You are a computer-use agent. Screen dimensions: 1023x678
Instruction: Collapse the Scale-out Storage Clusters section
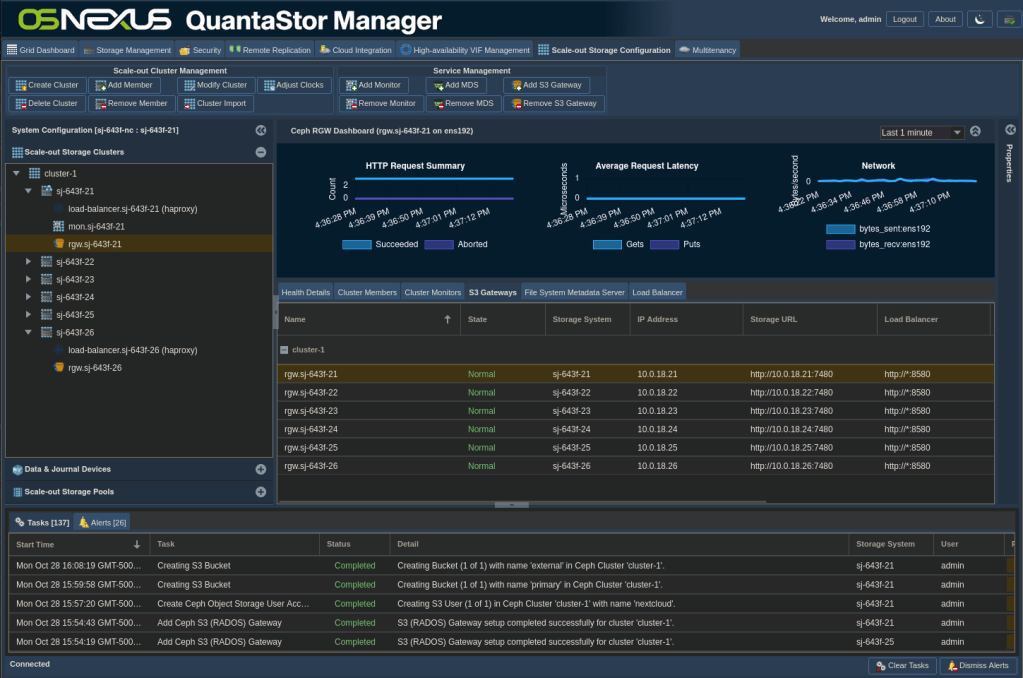tap(261, 152)
